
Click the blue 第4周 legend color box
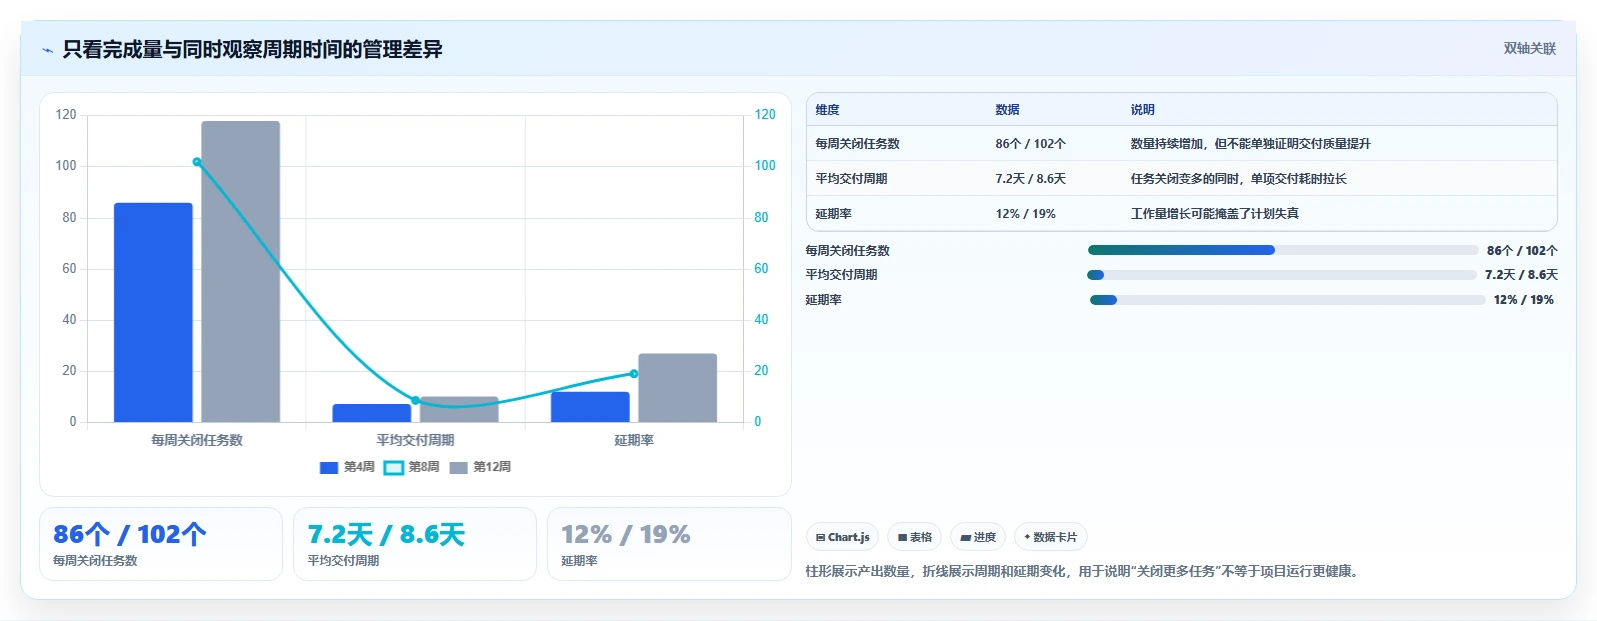pos(329,468)
